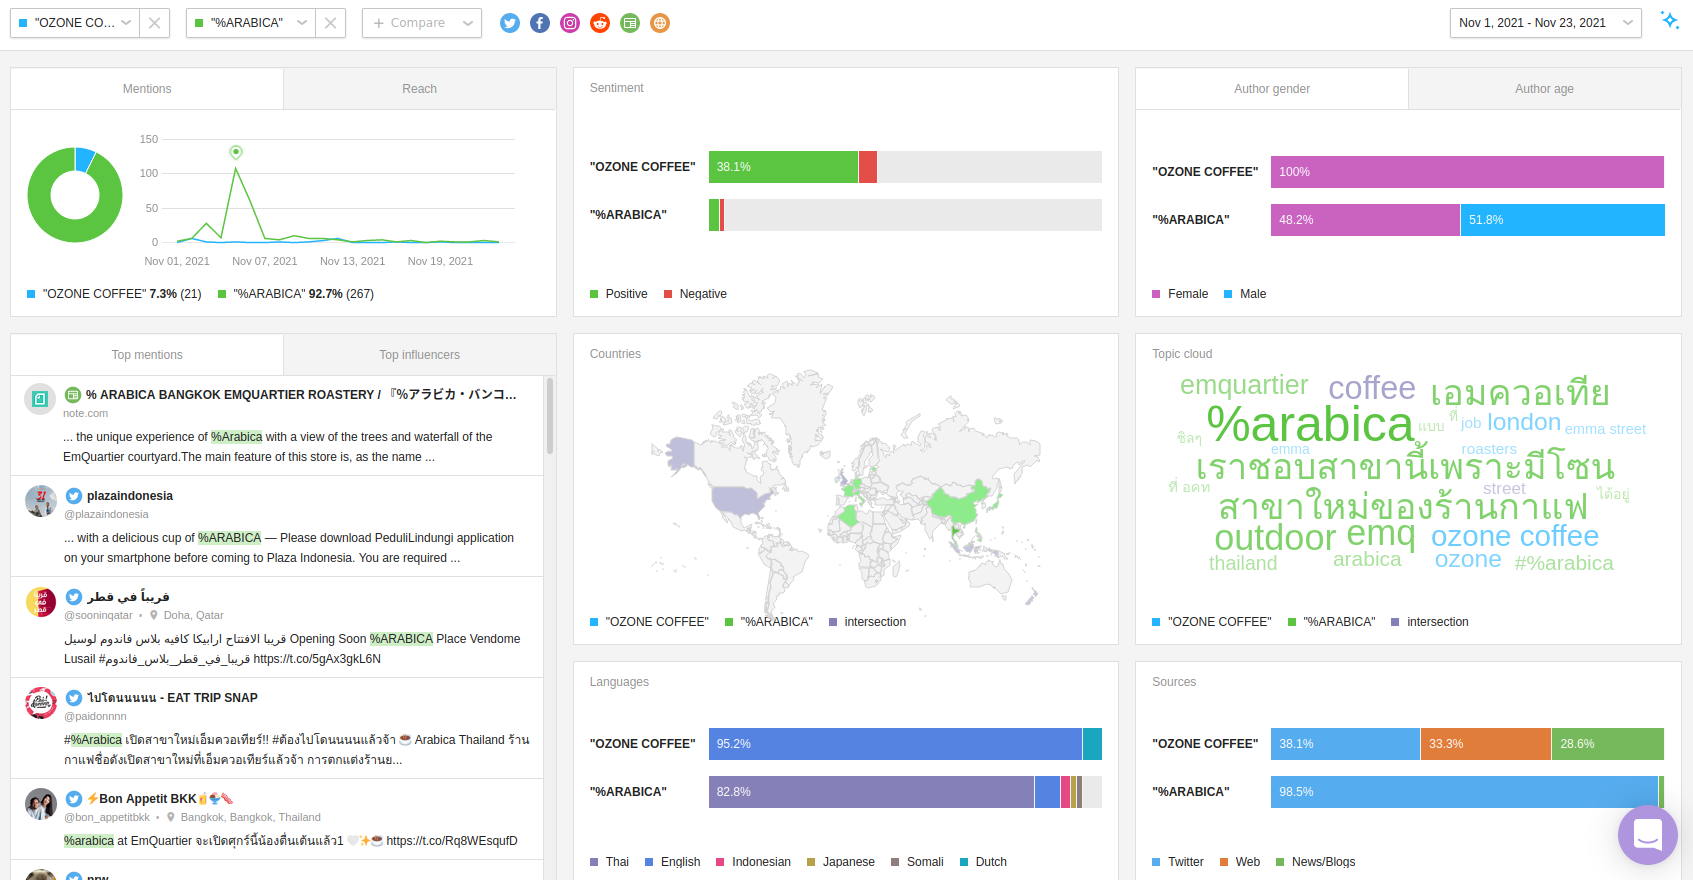Toggle the News/Blogs source filter icon

630,23
